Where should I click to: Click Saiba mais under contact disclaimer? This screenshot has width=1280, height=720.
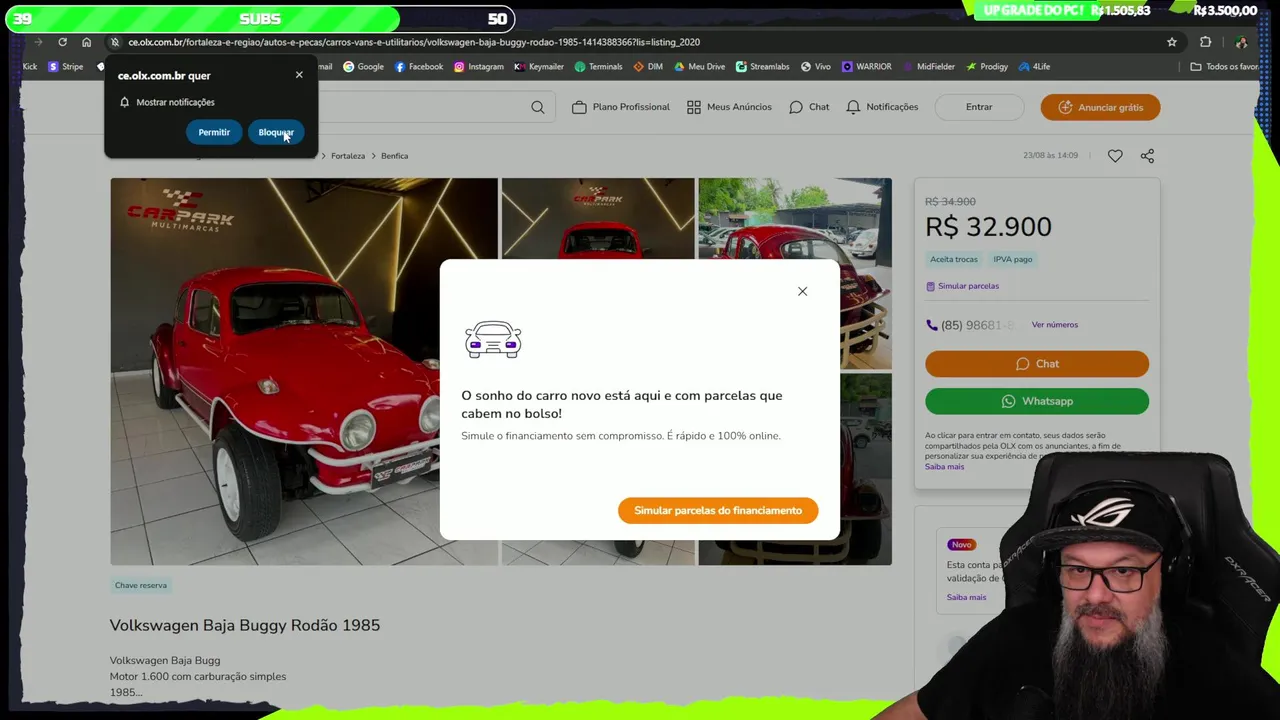[x=944, y=467]
